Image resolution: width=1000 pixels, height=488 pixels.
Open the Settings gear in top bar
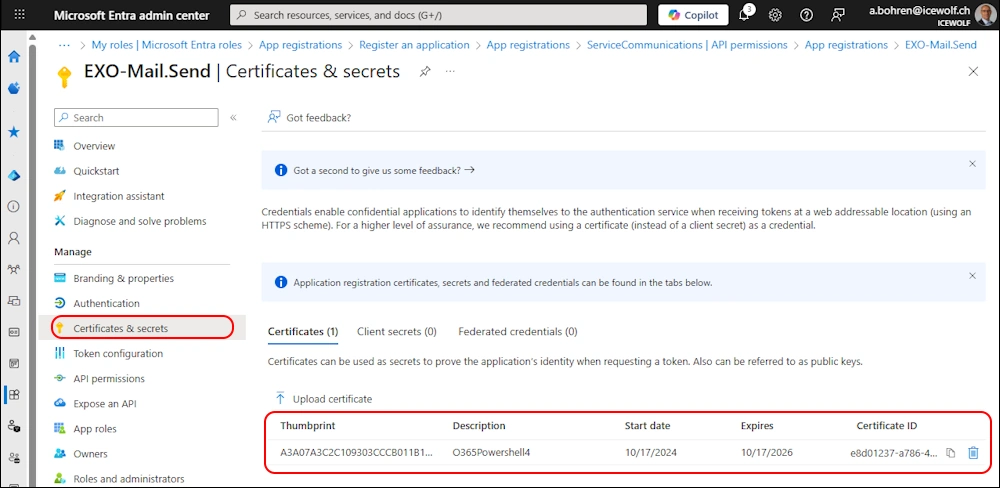[775, 15]
